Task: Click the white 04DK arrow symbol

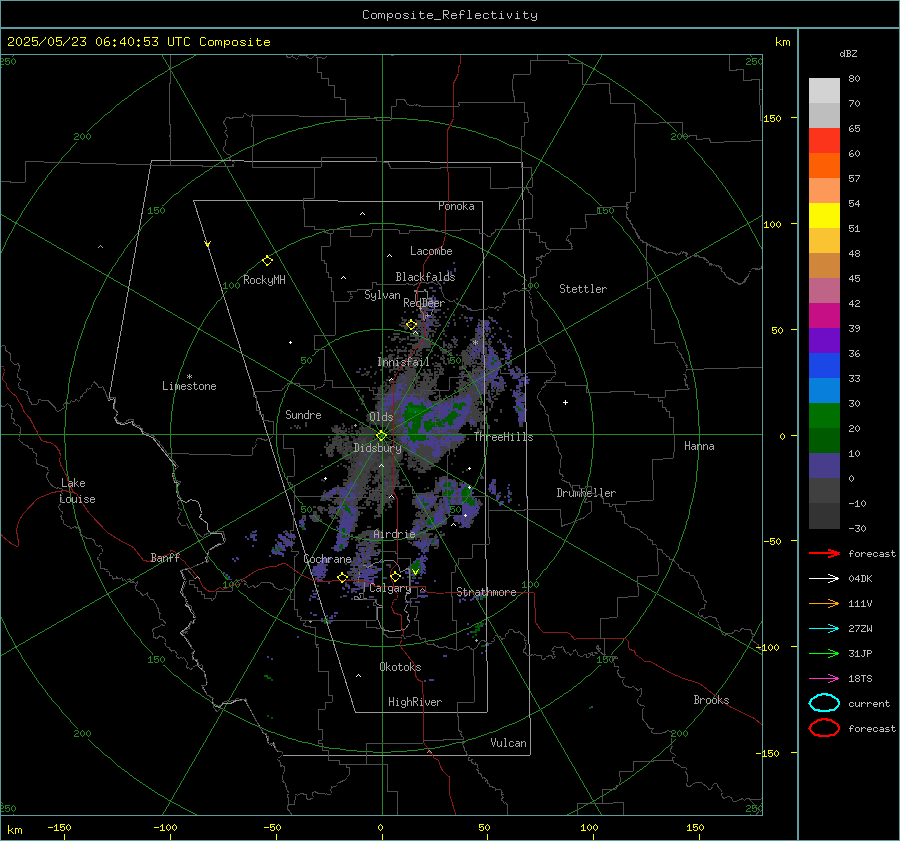Action: point(824,578)
